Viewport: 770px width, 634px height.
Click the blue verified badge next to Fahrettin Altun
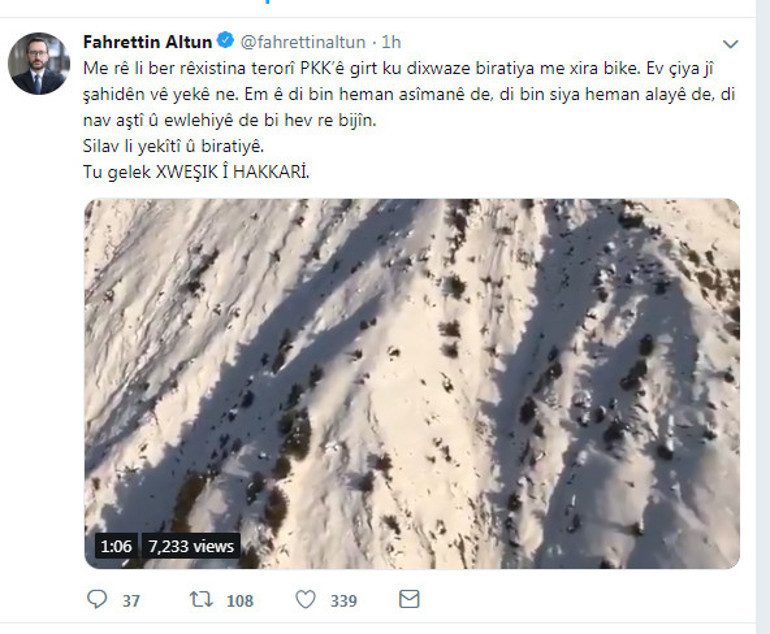point(225,41)
